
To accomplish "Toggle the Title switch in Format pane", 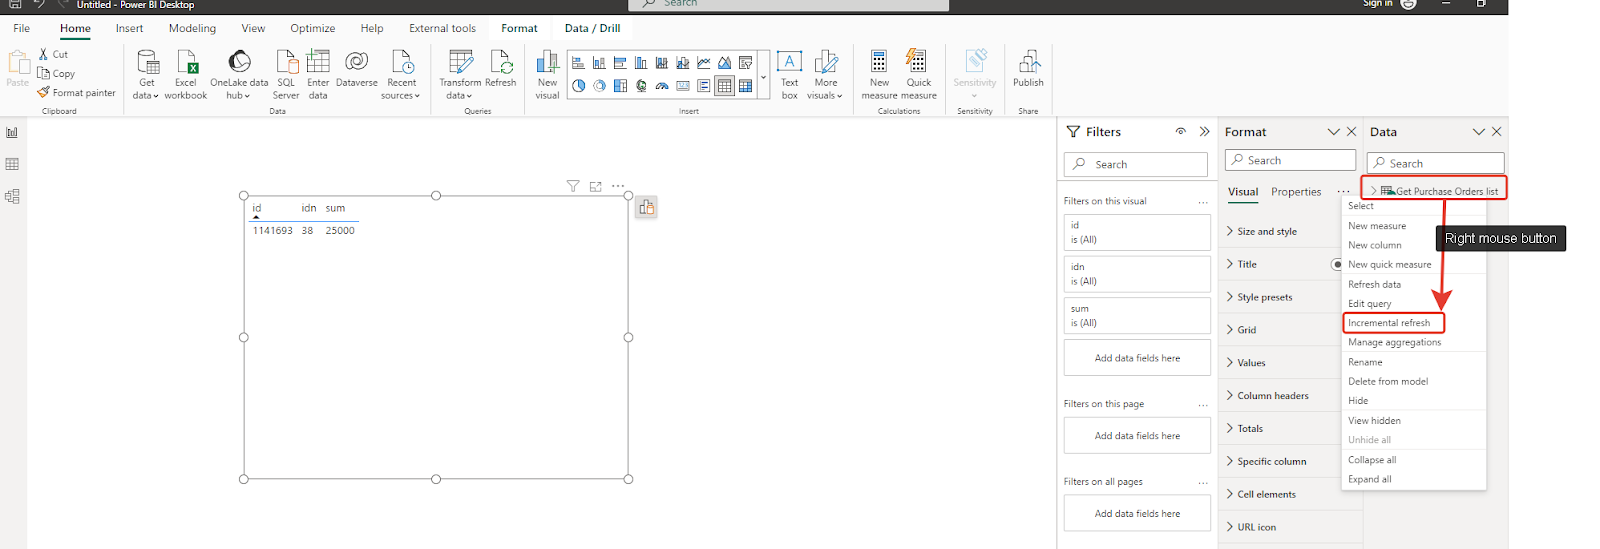I will pyautogui.click(x=1337, y=264).
